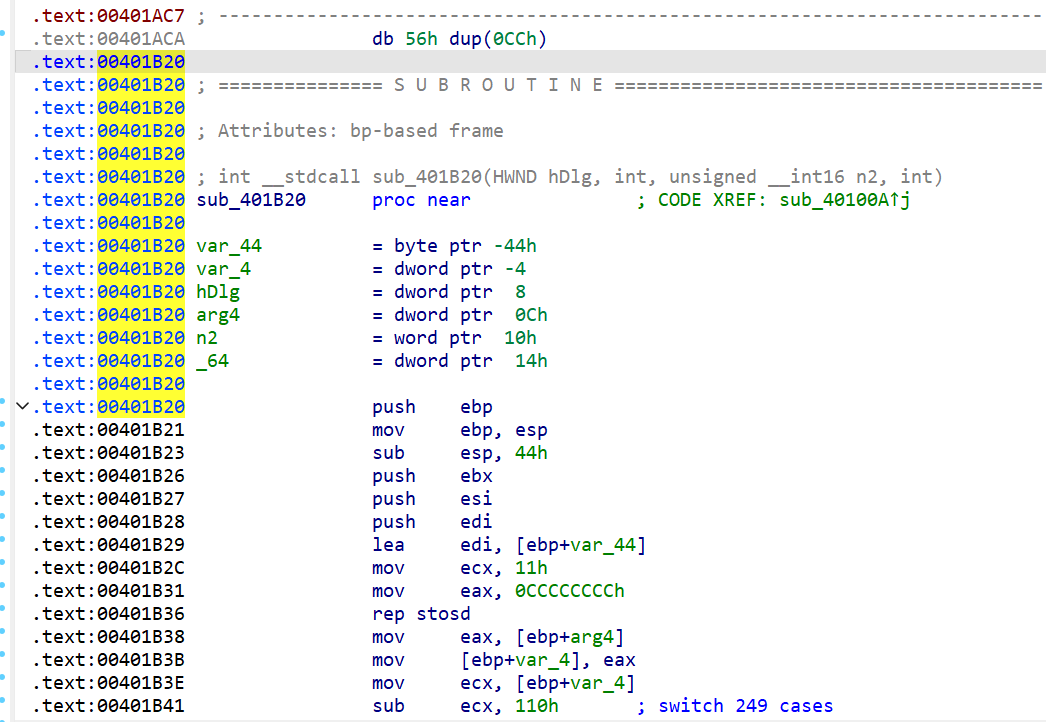This screenshot has width=1046, height=722.
Task: Select the n2 word ptr definition
Action: [207, 338]
